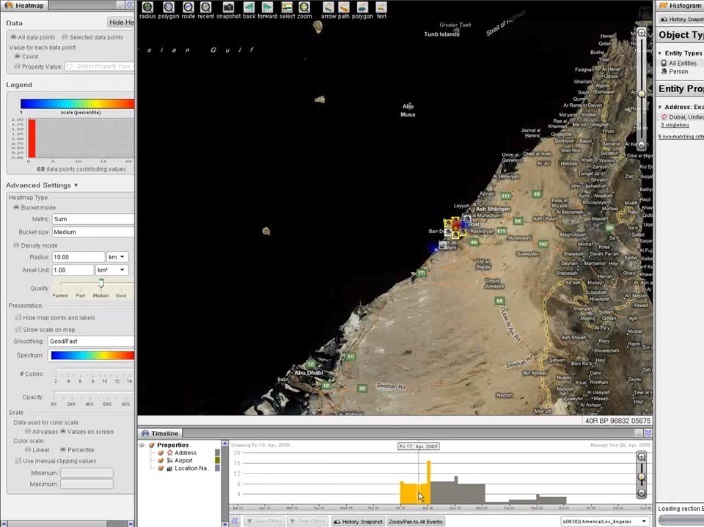This screenshot has width=704, height=527.
Task: Select All data points radio button
Action: [x=13, y=37]
